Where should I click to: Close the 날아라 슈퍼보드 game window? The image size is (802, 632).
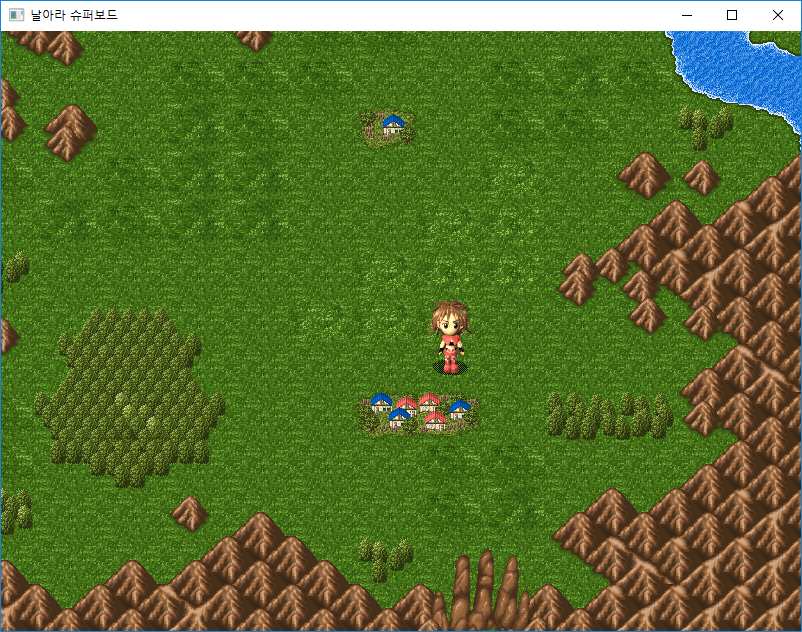777,15
